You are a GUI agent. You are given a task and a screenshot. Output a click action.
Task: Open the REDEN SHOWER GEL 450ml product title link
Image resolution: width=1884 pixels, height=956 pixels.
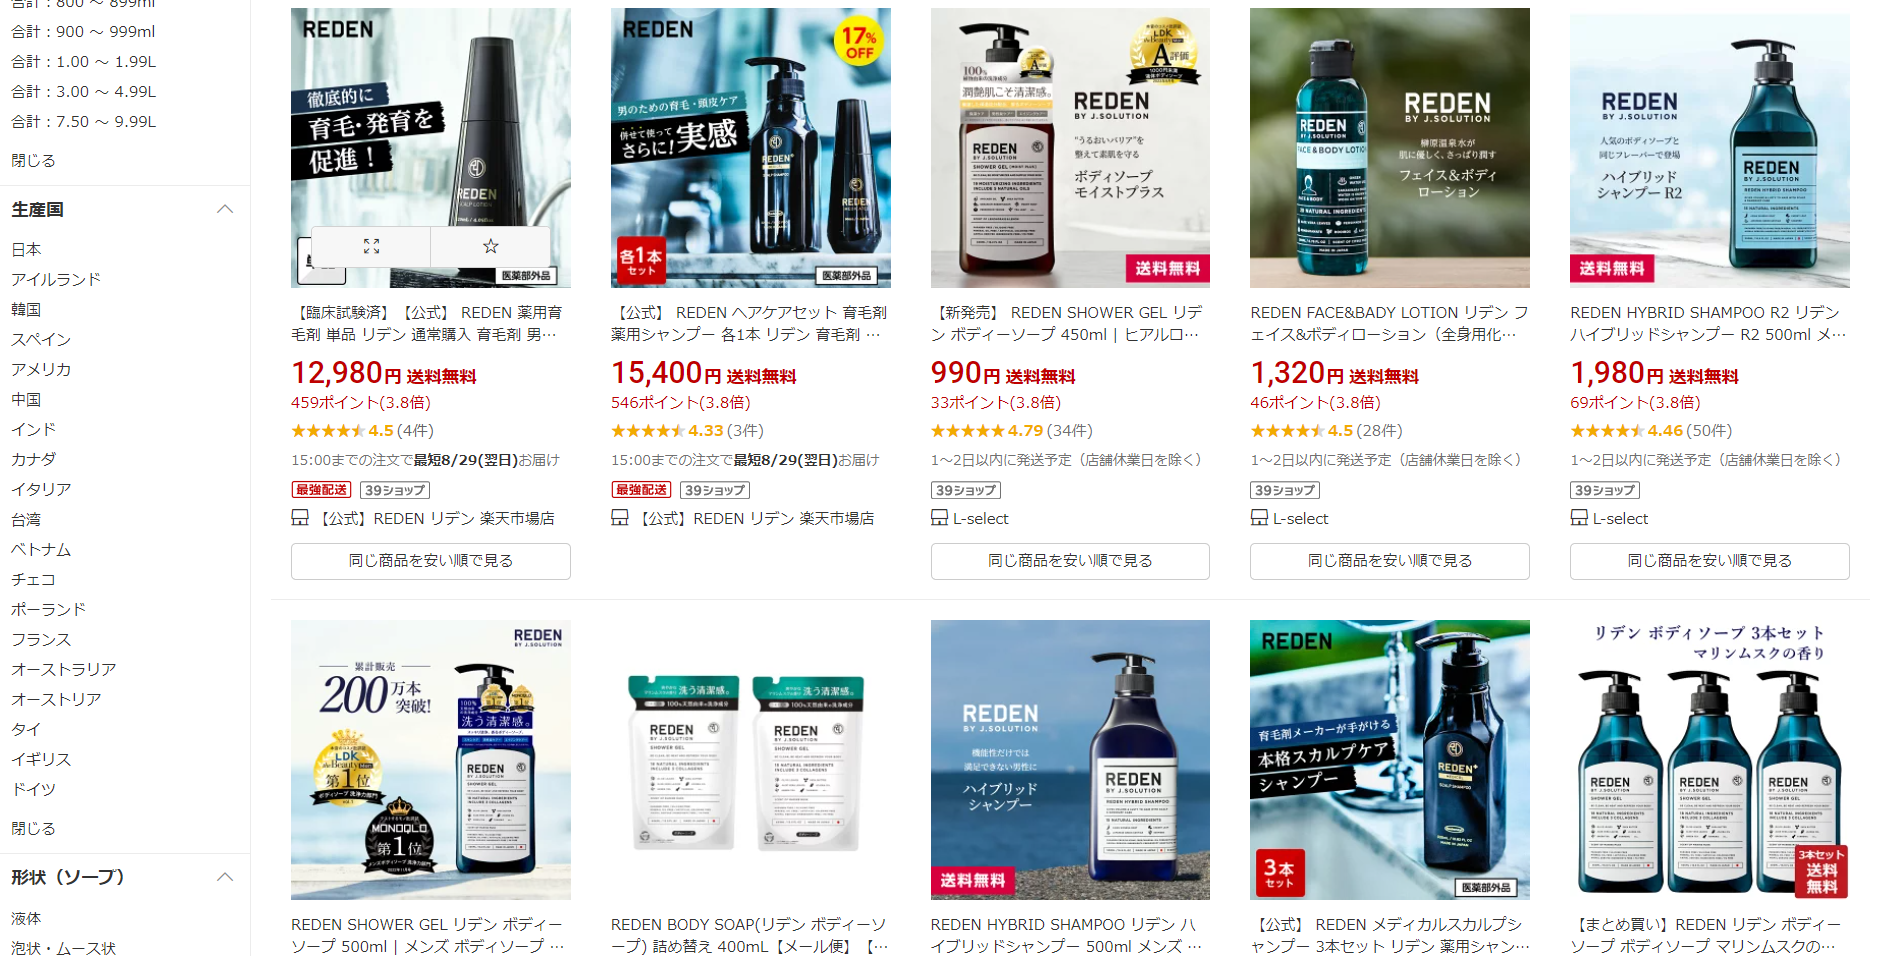(x=1068, y=323)
